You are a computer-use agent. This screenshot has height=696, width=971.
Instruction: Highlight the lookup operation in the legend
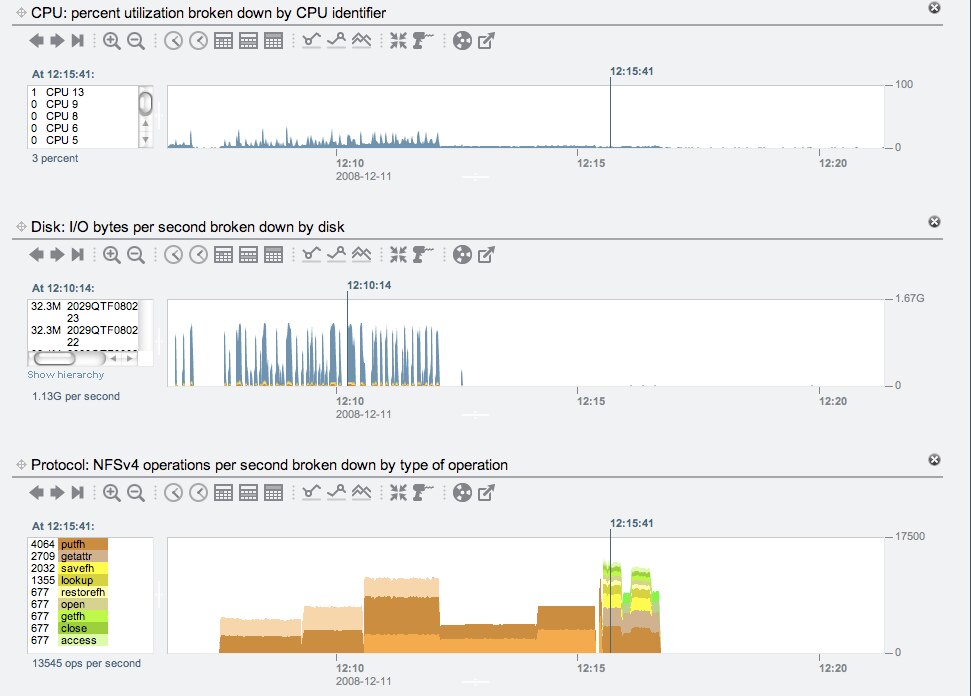click(83, 580)
